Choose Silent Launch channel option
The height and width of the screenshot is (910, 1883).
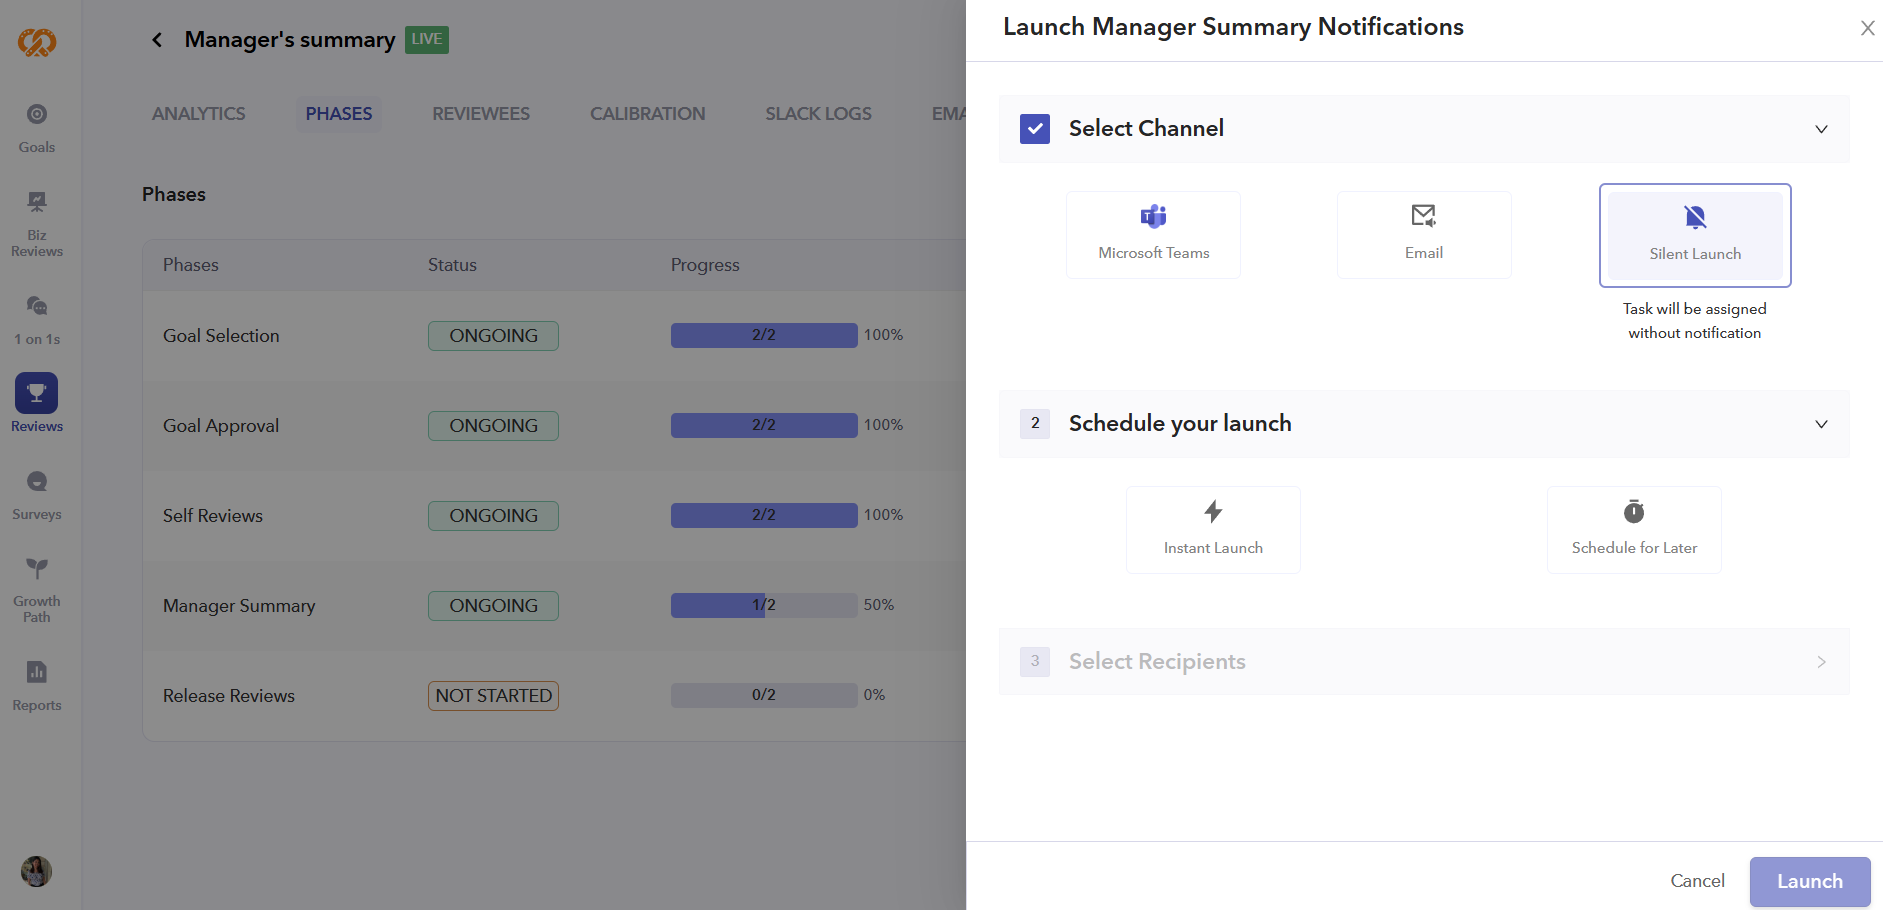[x=1694, y=235]
